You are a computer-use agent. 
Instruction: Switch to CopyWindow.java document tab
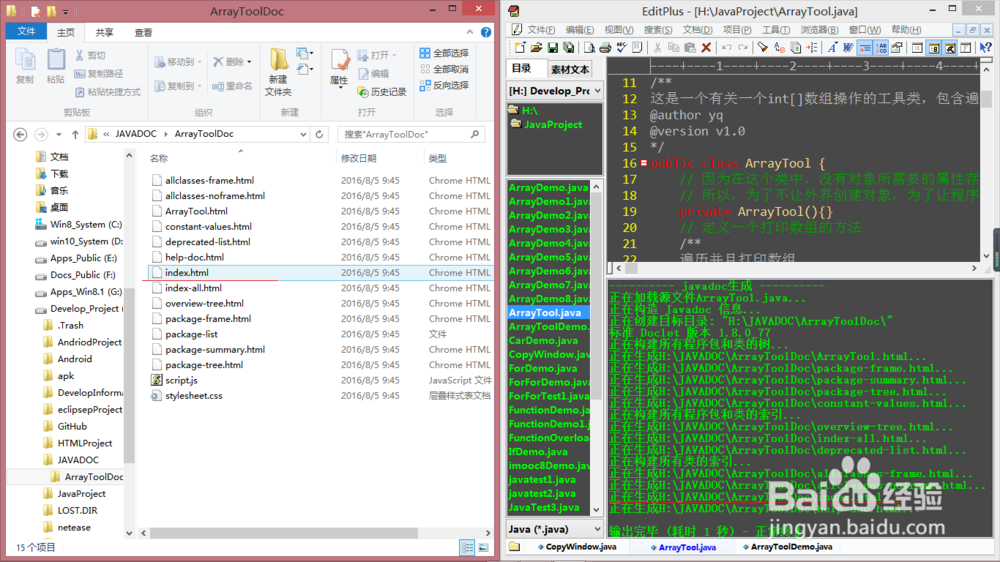(x=577, y=547)
